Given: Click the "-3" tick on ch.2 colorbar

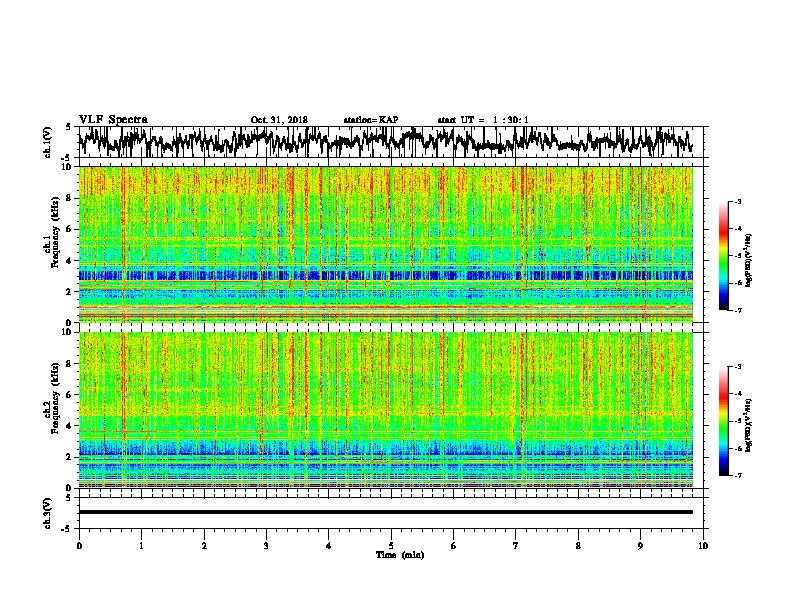Looking at the screenshot, I should (737, 367).
